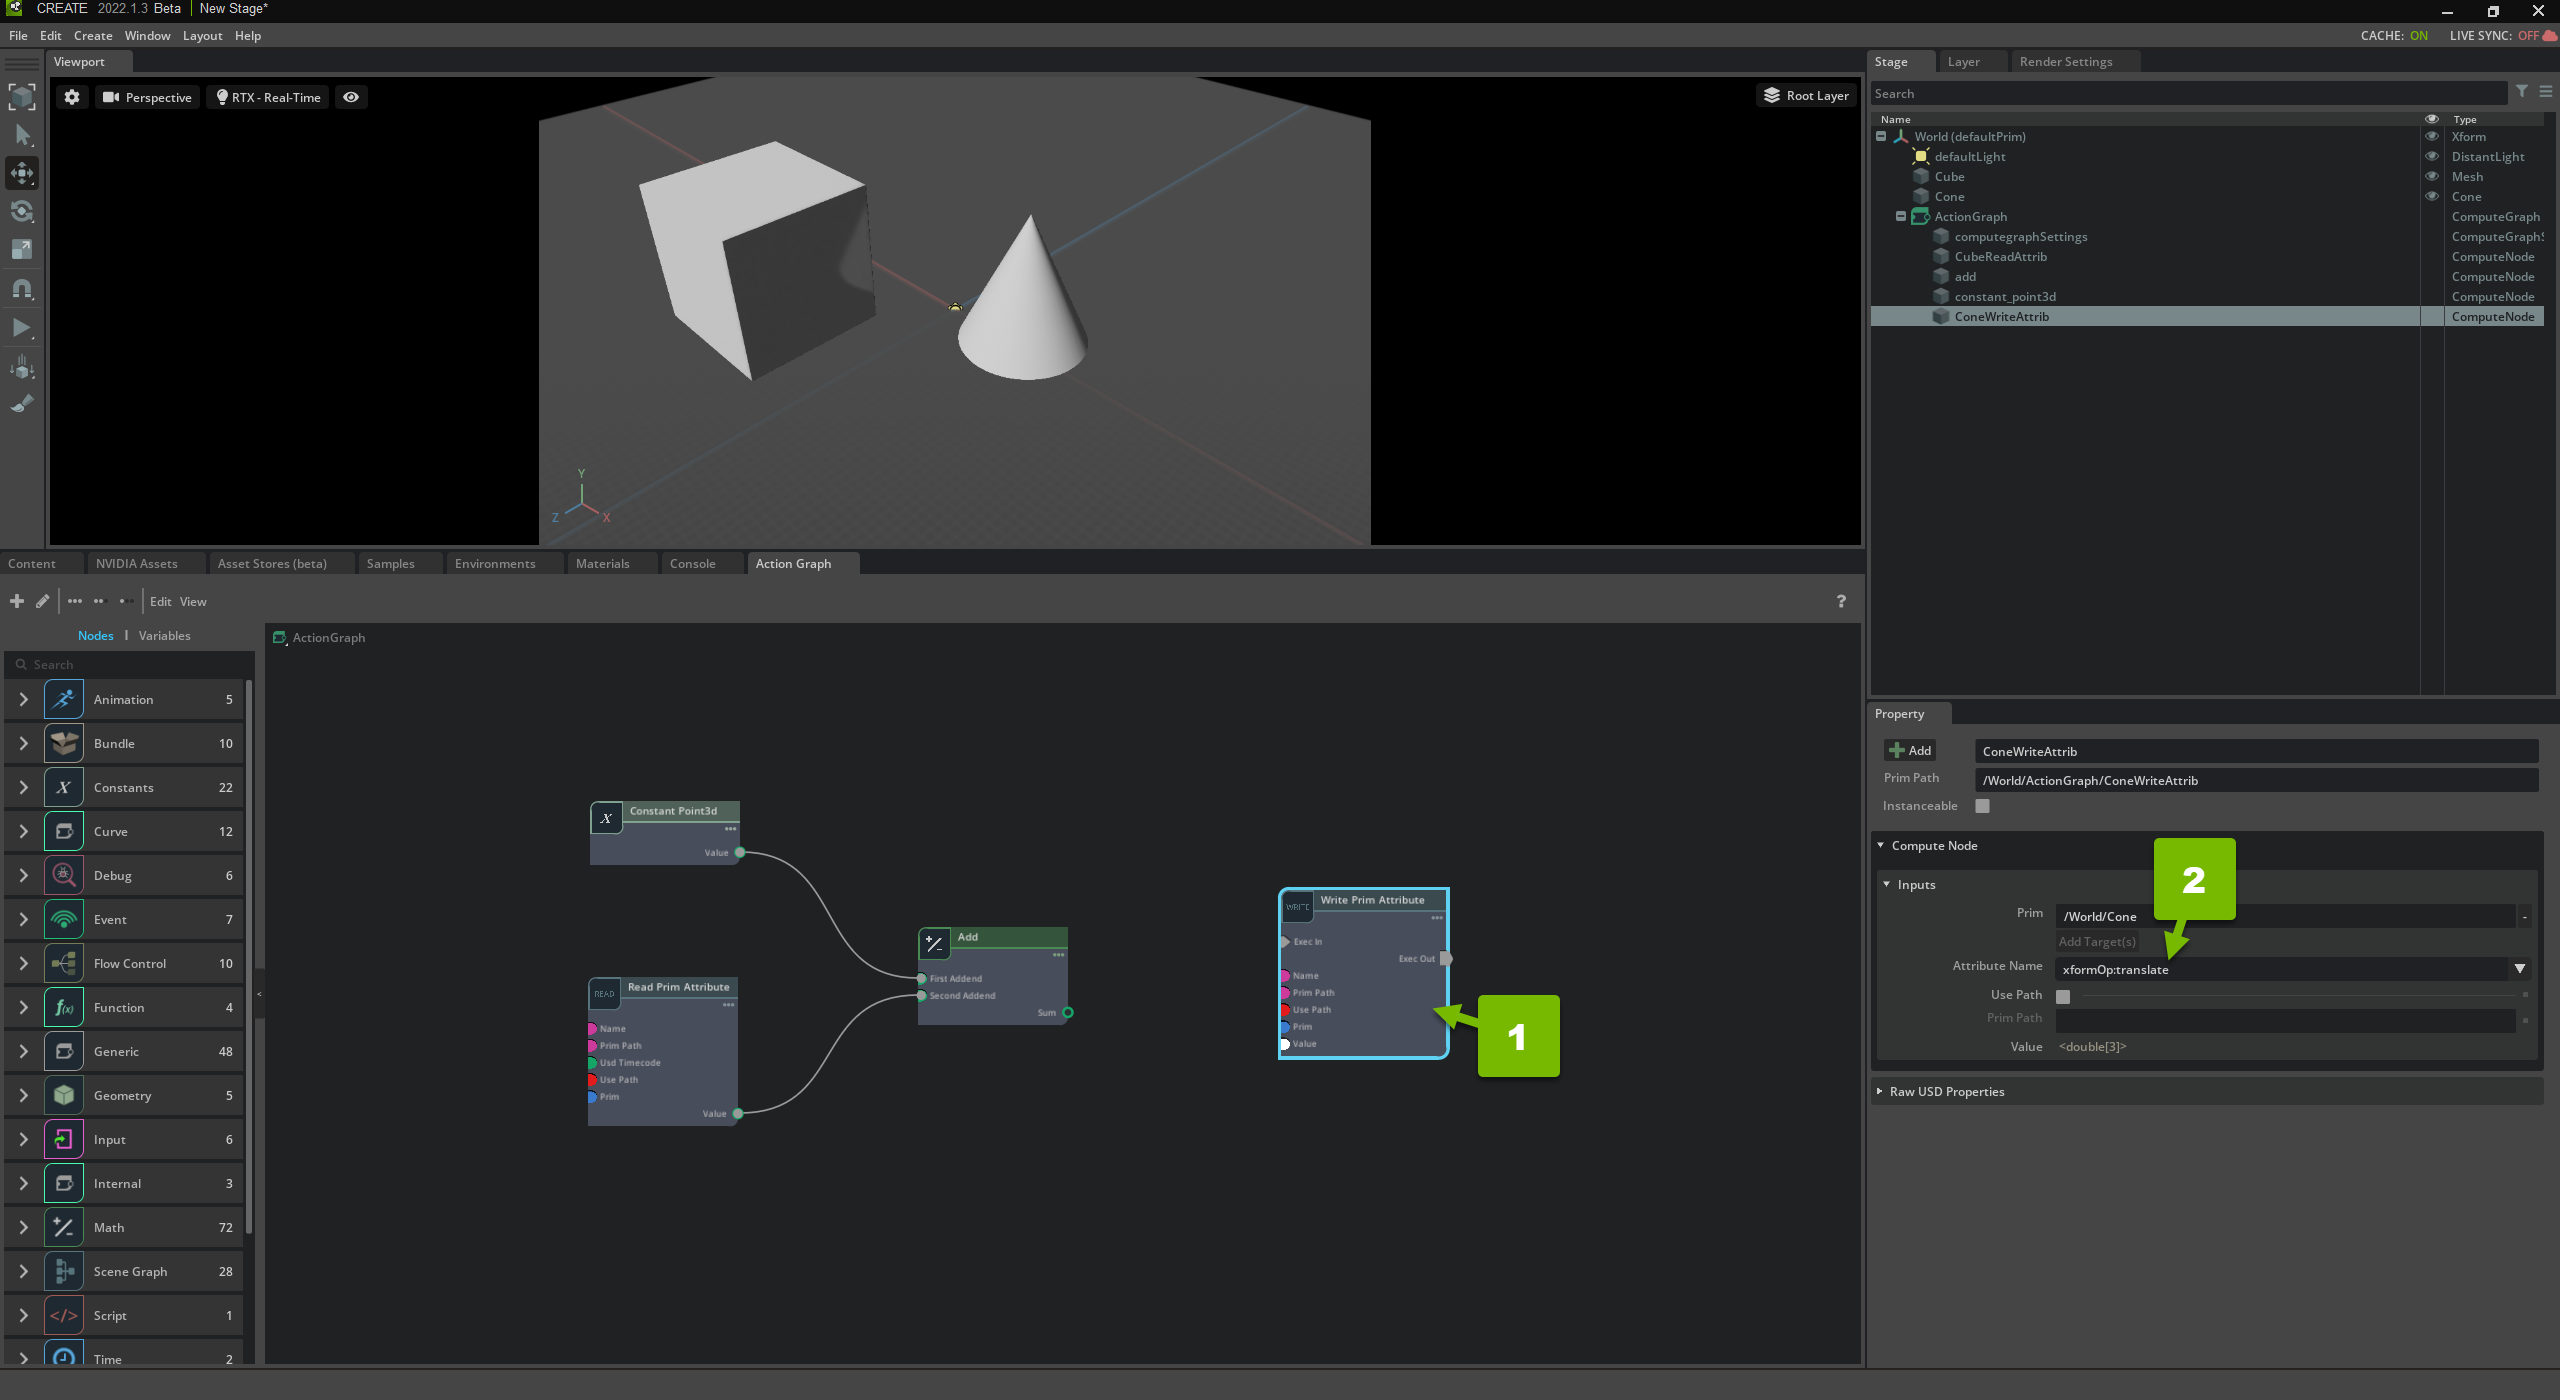The height and width of the screenshot is (1400, 2560).
Task: Click the Math category icon
Action: pos(64,1228)
